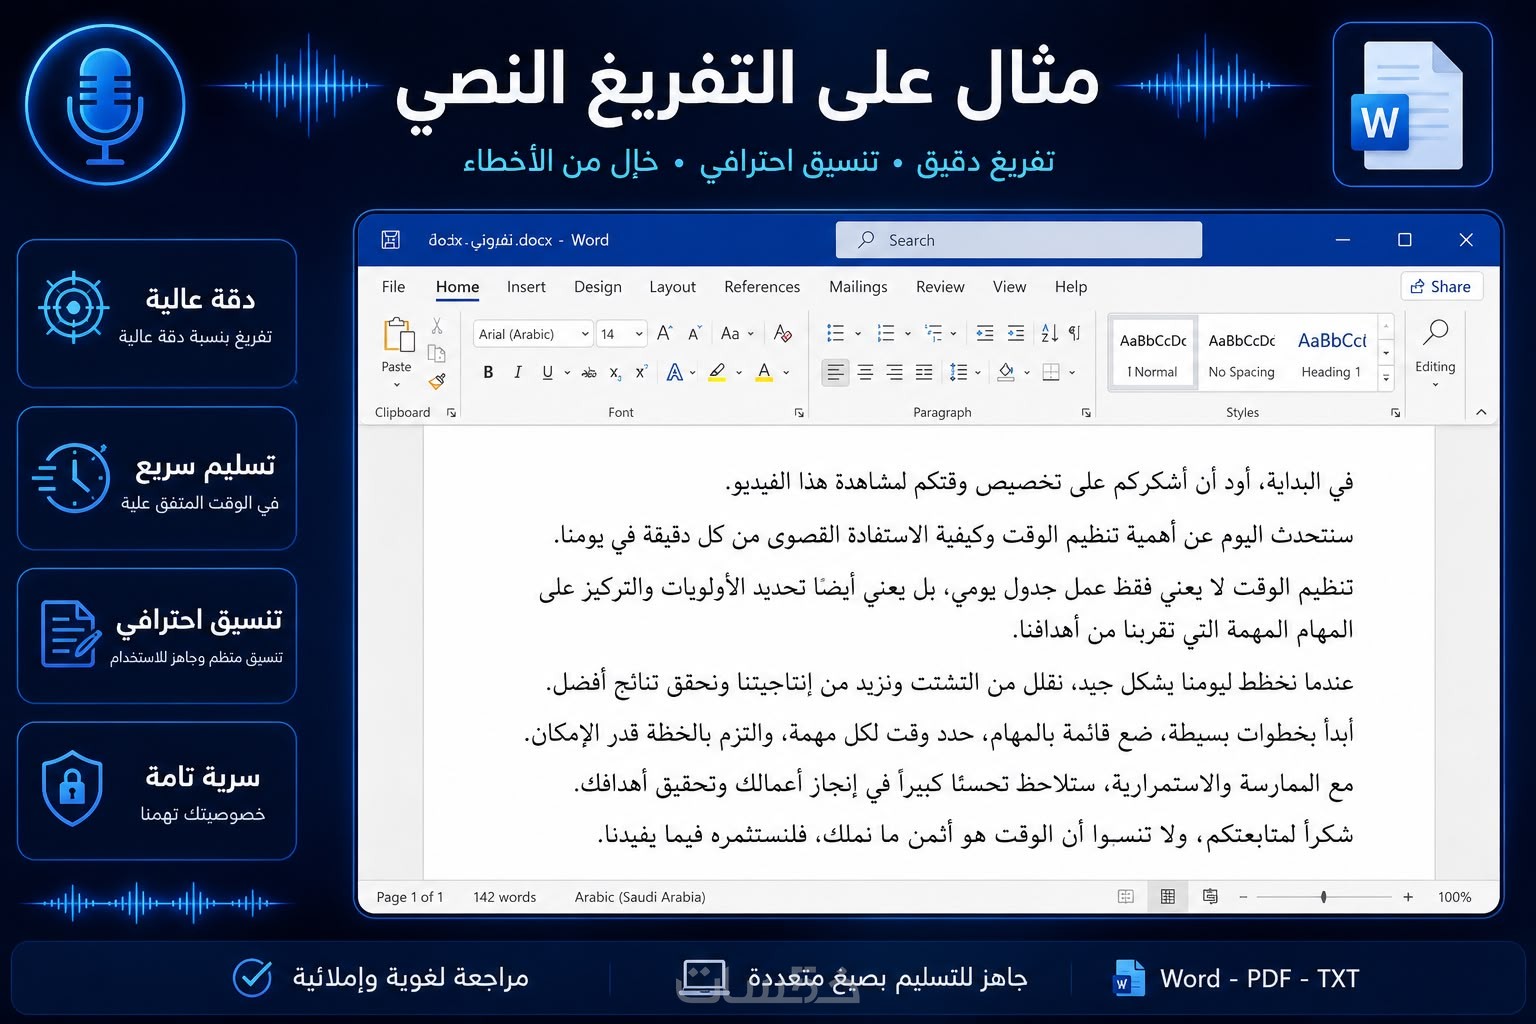Toggle Strikethrough formatting

point(589,372)
